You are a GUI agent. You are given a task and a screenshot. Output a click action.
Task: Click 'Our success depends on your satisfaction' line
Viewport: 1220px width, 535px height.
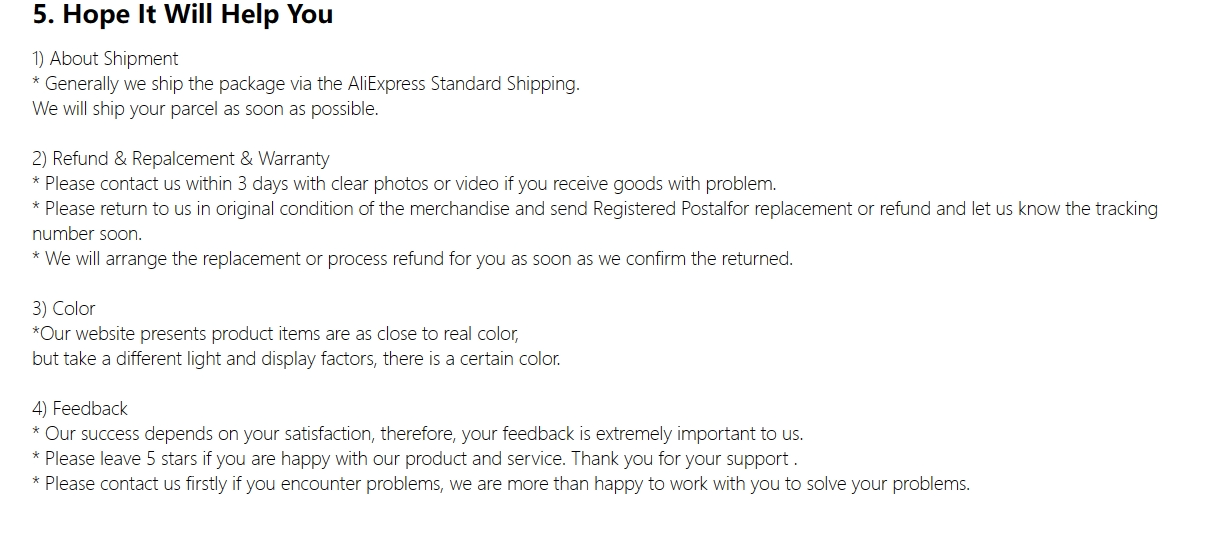418,434
